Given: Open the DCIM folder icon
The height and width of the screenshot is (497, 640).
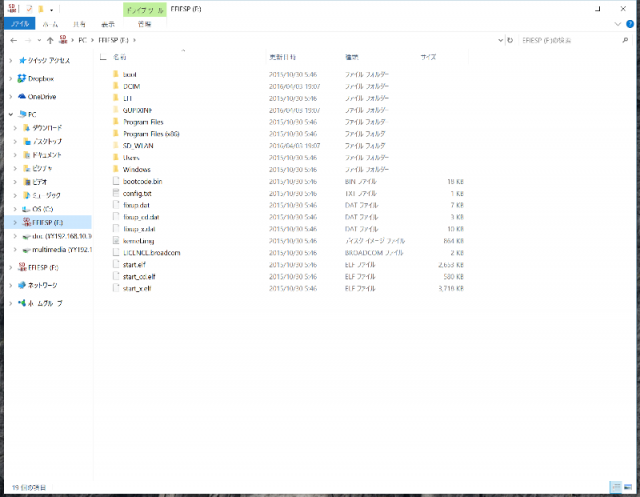Looking at the screenshot, I should [x=116, y=86].
